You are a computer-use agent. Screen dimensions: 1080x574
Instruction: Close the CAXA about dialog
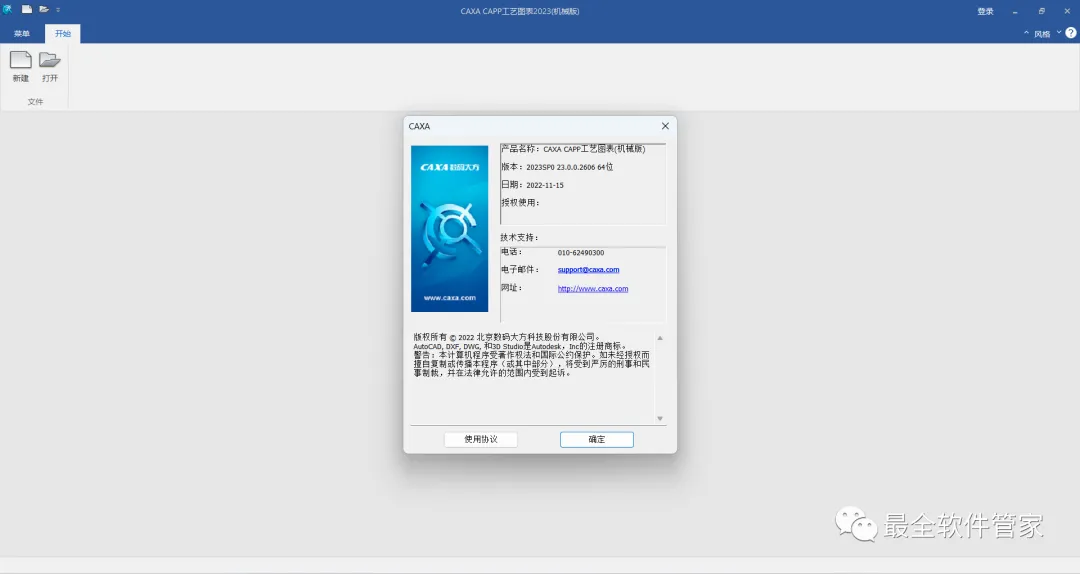[x=665, y=126]
